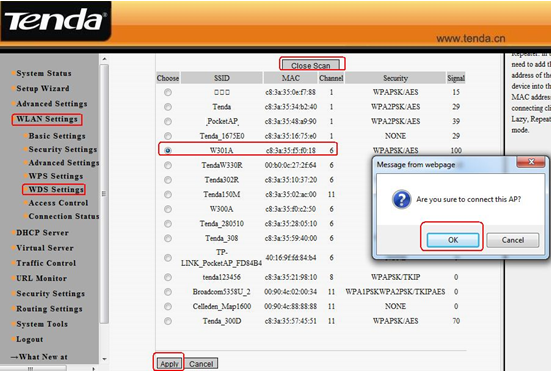Open Routing Settings menu
Screen dimensions: 551x371
pos(49,308)
